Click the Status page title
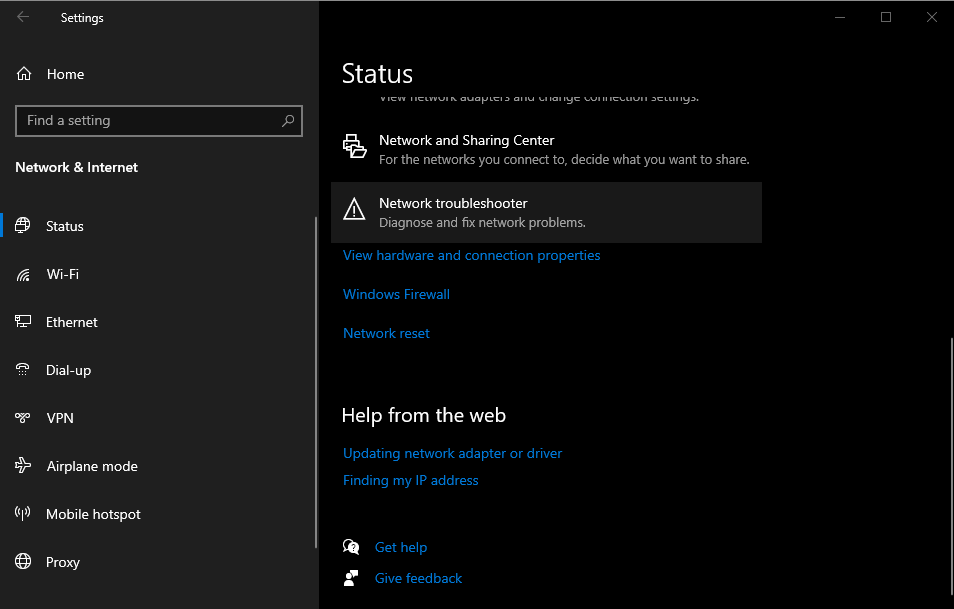 click(377, 74)
